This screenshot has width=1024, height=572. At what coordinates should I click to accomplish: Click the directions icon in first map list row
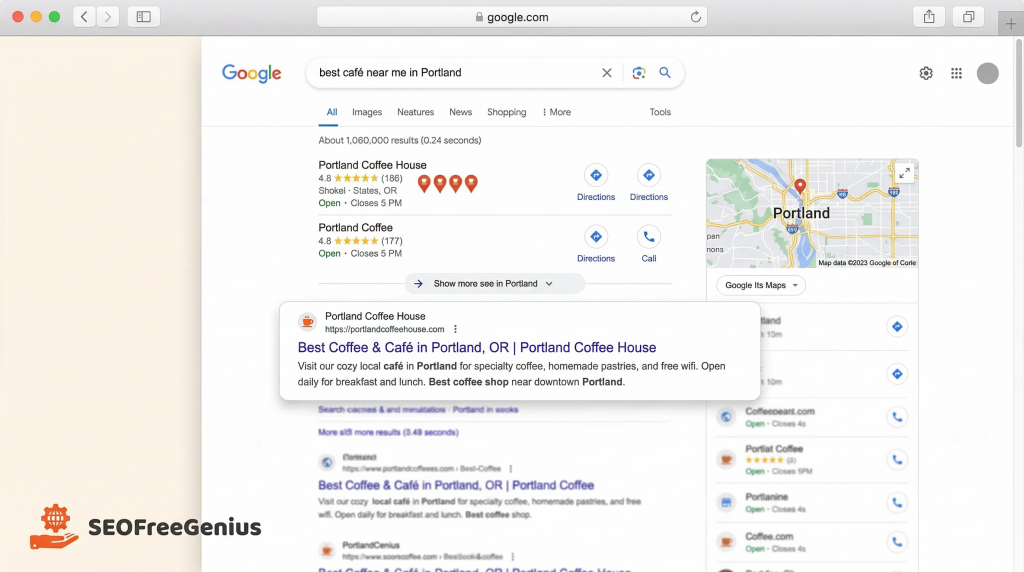[897, 326]
